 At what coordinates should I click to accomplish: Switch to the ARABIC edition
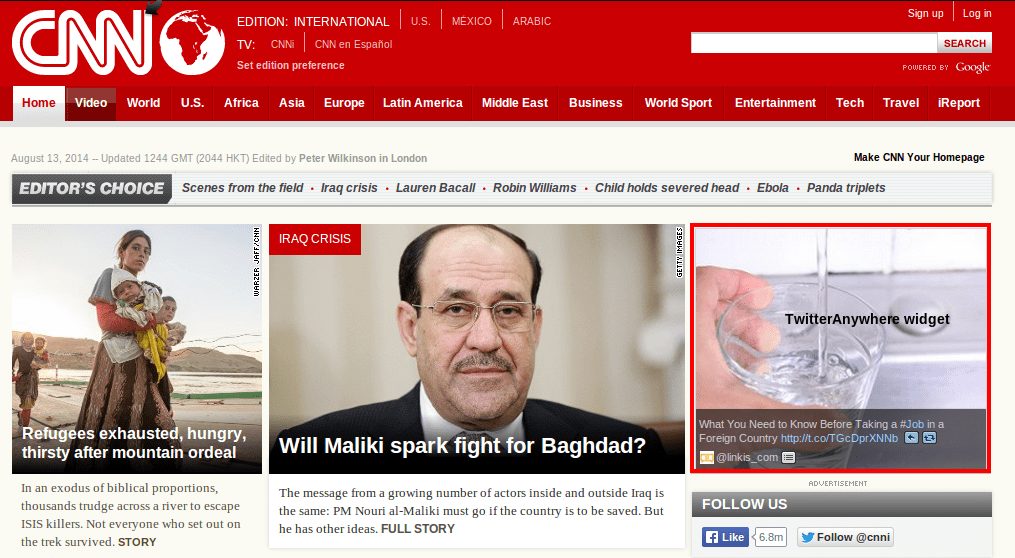pos(531,21)
